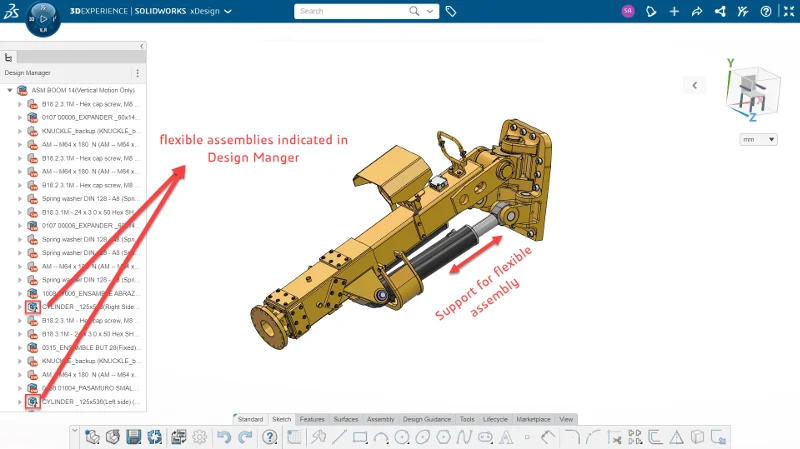This screenshot has height=449, width=800.
Task: Click the plus Add icon in top bar
Action: (x=674, y=12)
